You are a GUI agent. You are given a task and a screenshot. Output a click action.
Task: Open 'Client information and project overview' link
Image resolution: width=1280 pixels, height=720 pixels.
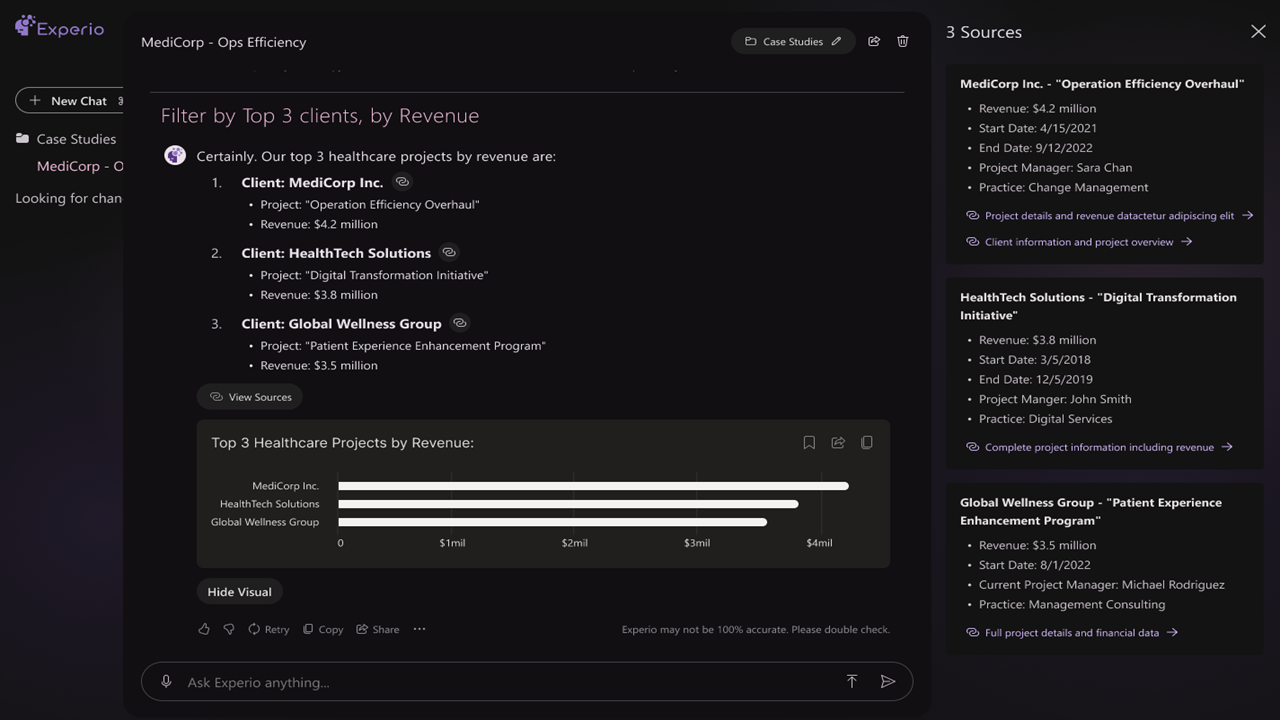(1079, 241)
